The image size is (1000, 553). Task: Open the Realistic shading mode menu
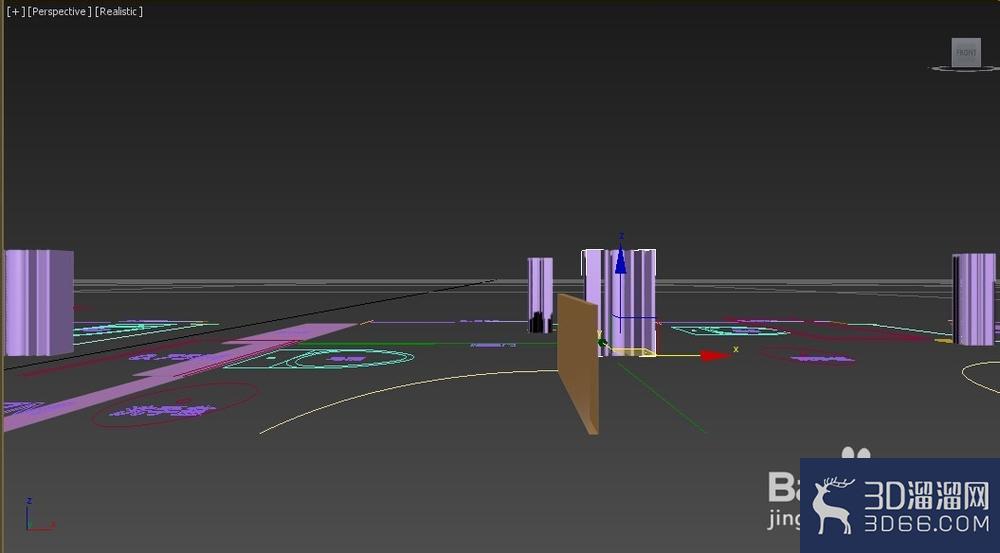point(119,11)
